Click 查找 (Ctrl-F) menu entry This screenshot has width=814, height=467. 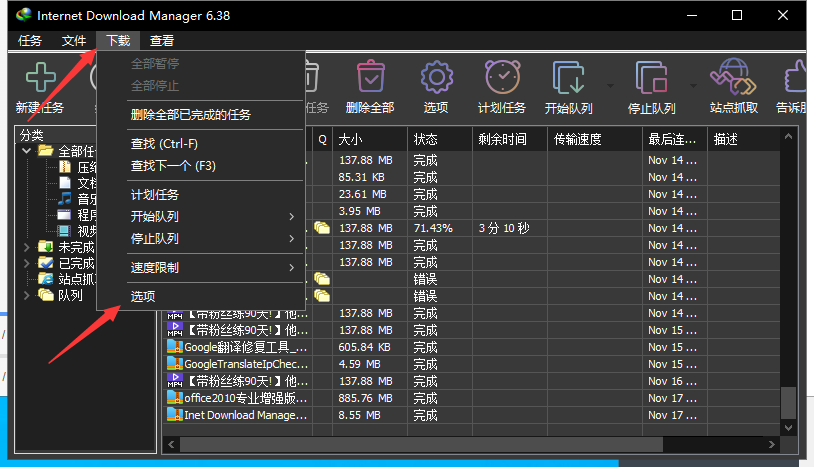[x=165, y=144]
